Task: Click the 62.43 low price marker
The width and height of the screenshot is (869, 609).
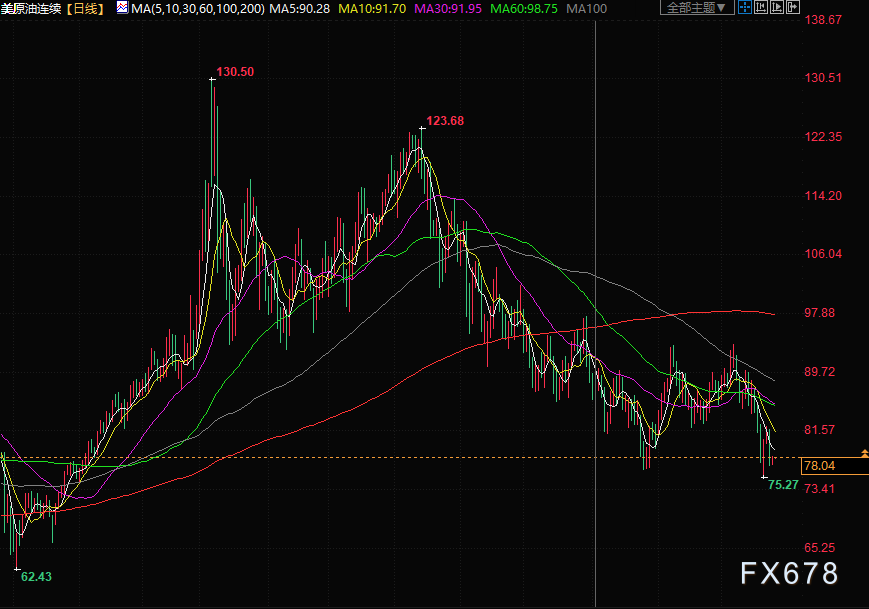Action: 36,576
